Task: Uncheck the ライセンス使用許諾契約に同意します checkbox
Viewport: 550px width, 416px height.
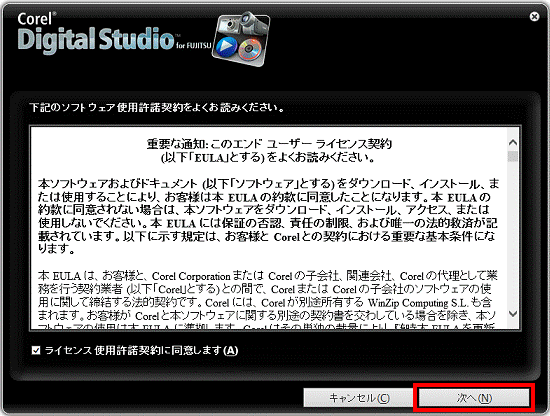Action: point(36,350)
